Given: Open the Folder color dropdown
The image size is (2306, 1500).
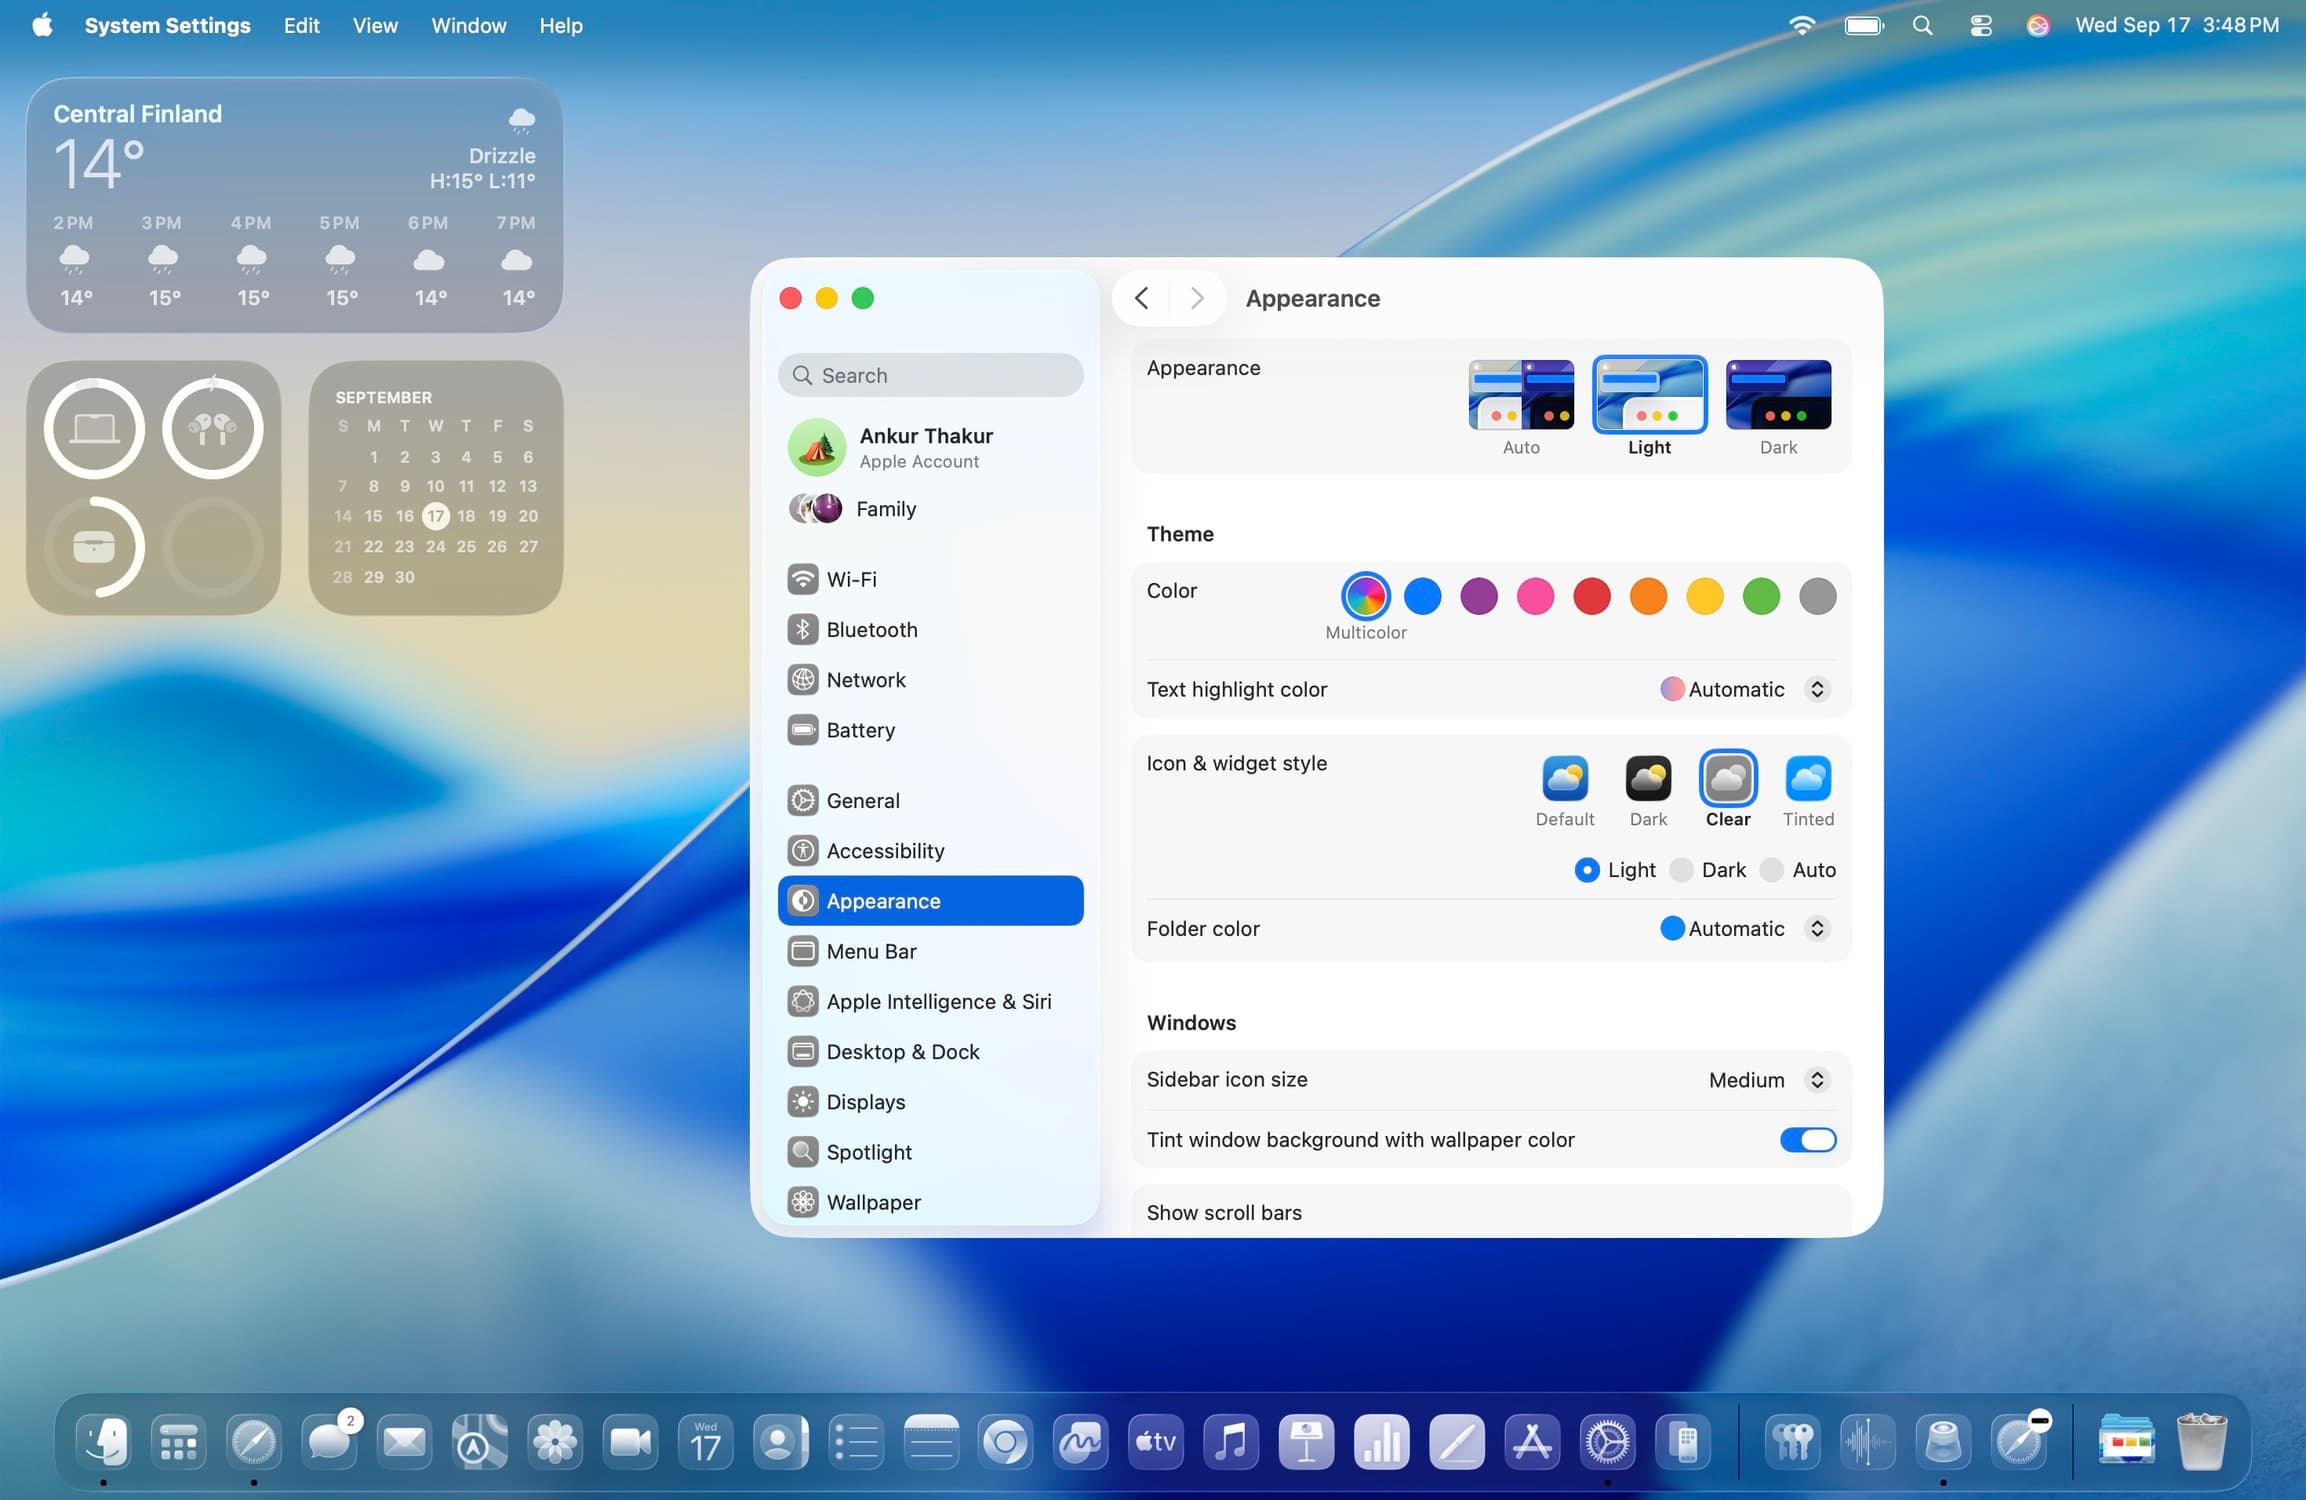Looking at the screenshot, I should pos(1816,928).
